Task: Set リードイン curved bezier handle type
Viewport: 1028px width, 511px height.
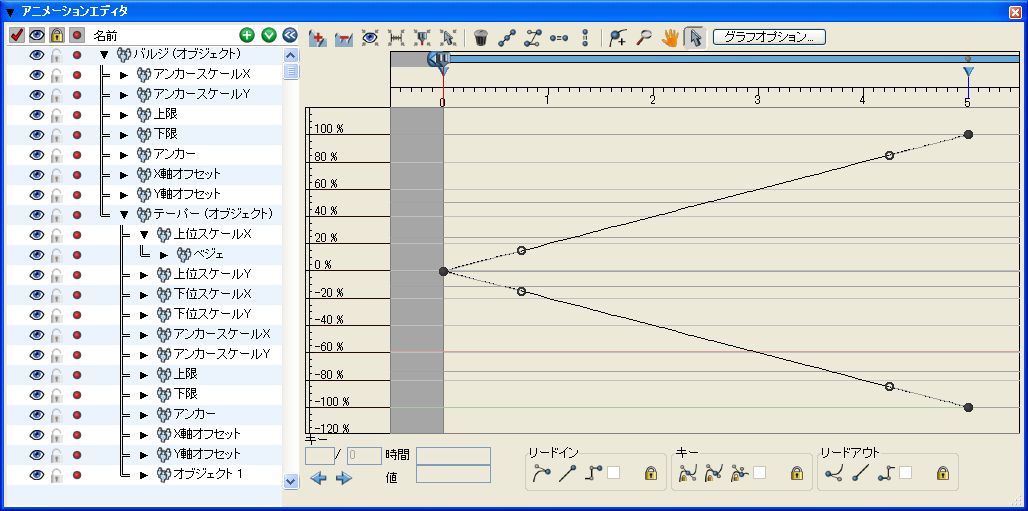Action: click(x=542, y=473)
